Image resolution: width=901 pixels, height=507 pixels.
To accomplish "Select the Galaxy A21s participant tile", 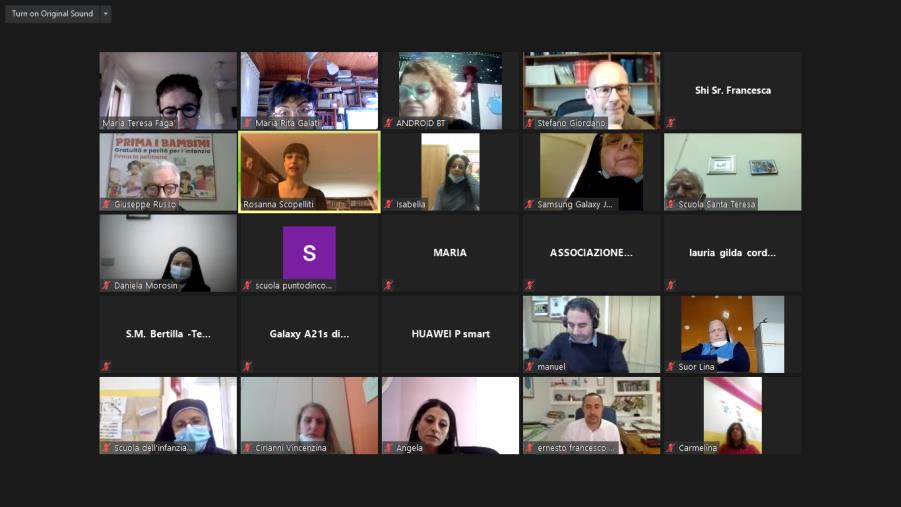I will pos(309,334).
